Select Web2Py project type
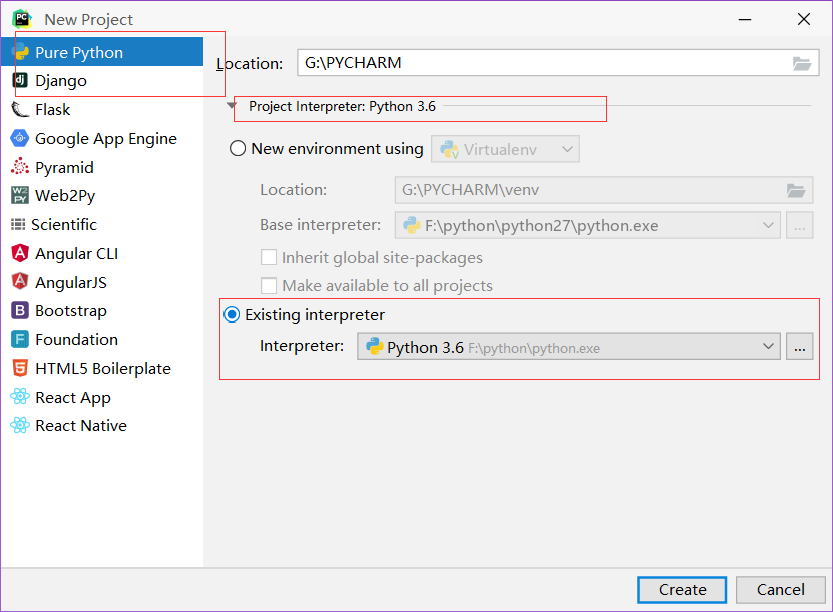 point(102,196)
